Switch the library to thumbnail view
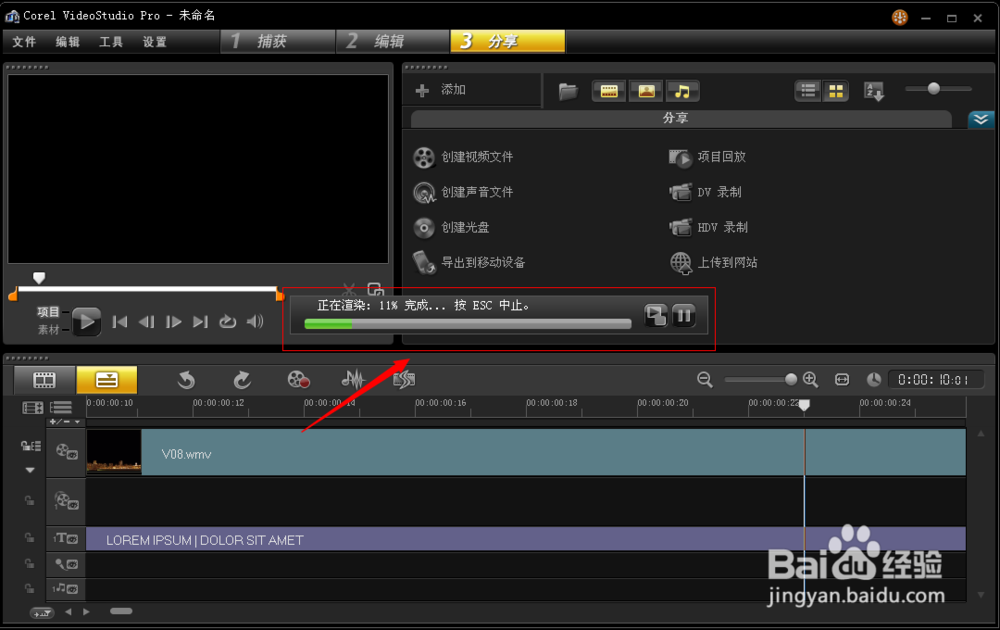This screenshot has height=630, width=1000. click(x=835, y=91)
